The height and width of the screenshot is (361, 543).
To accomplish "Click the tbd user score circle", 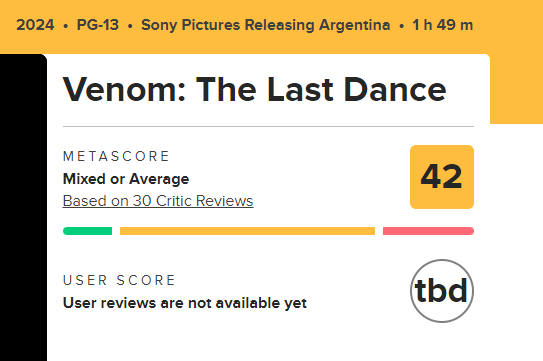I will pos(442,291).
